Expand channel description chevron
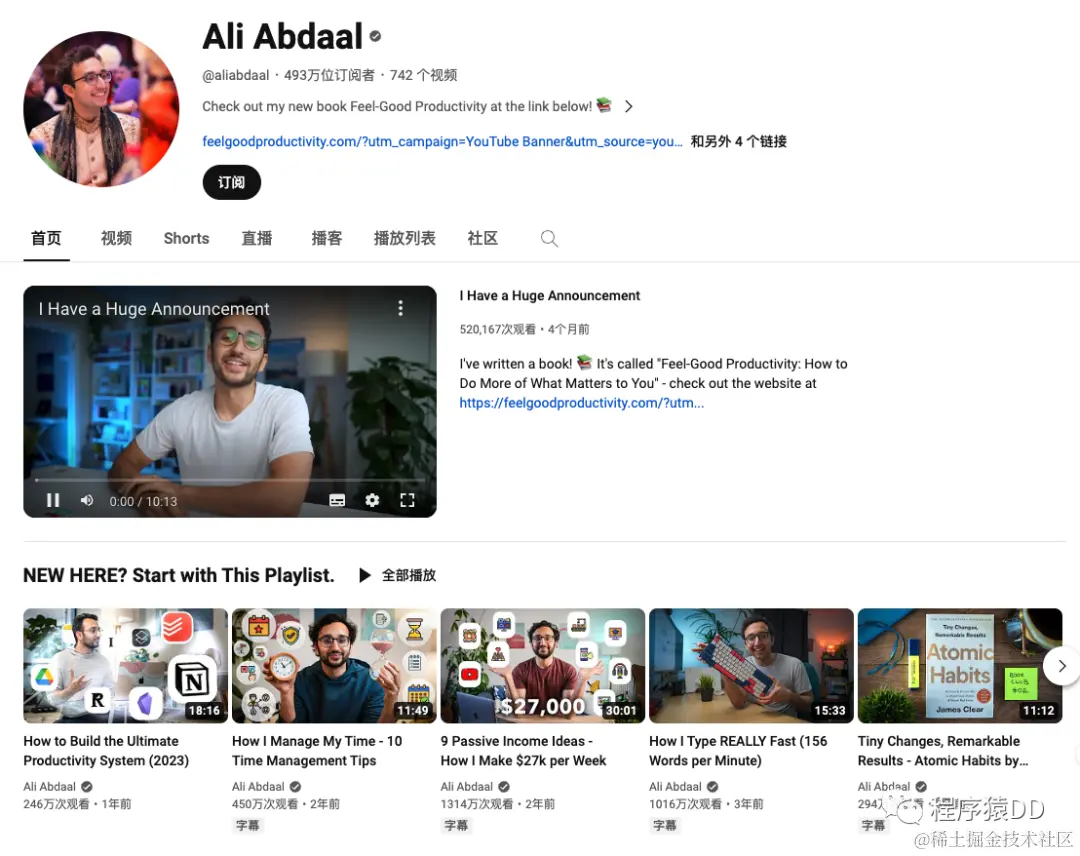The width and height of the screenshot is (1080, 856). point(628,107)
